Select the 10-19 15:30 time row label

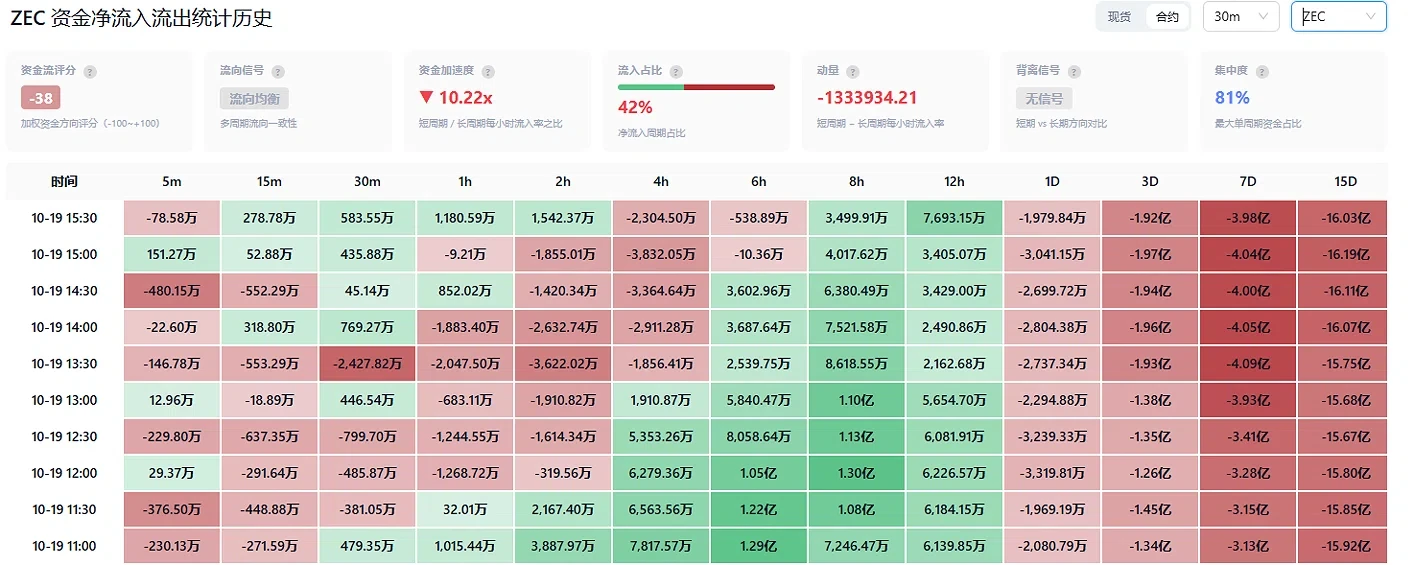(64, 218)
